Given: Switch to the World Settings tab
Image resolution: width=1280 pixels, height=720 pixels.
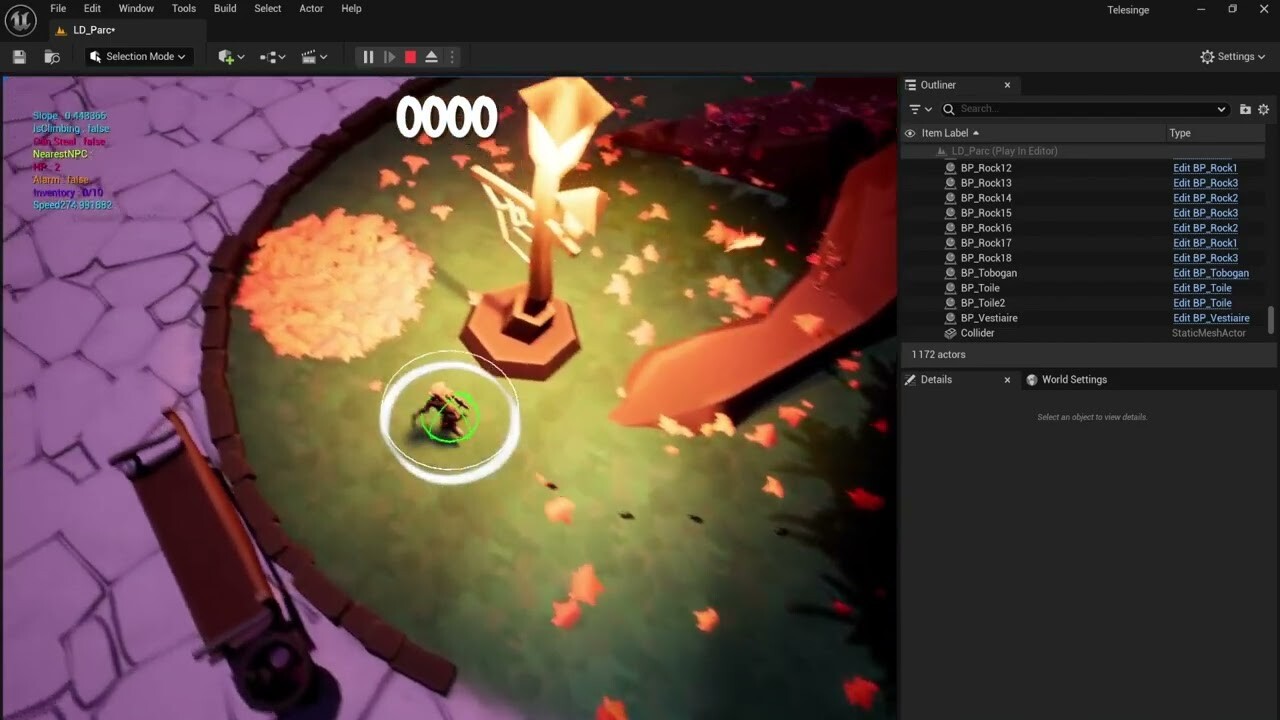Looking at the screenshot, I should pyautogui.click(x=1067, y=379).
